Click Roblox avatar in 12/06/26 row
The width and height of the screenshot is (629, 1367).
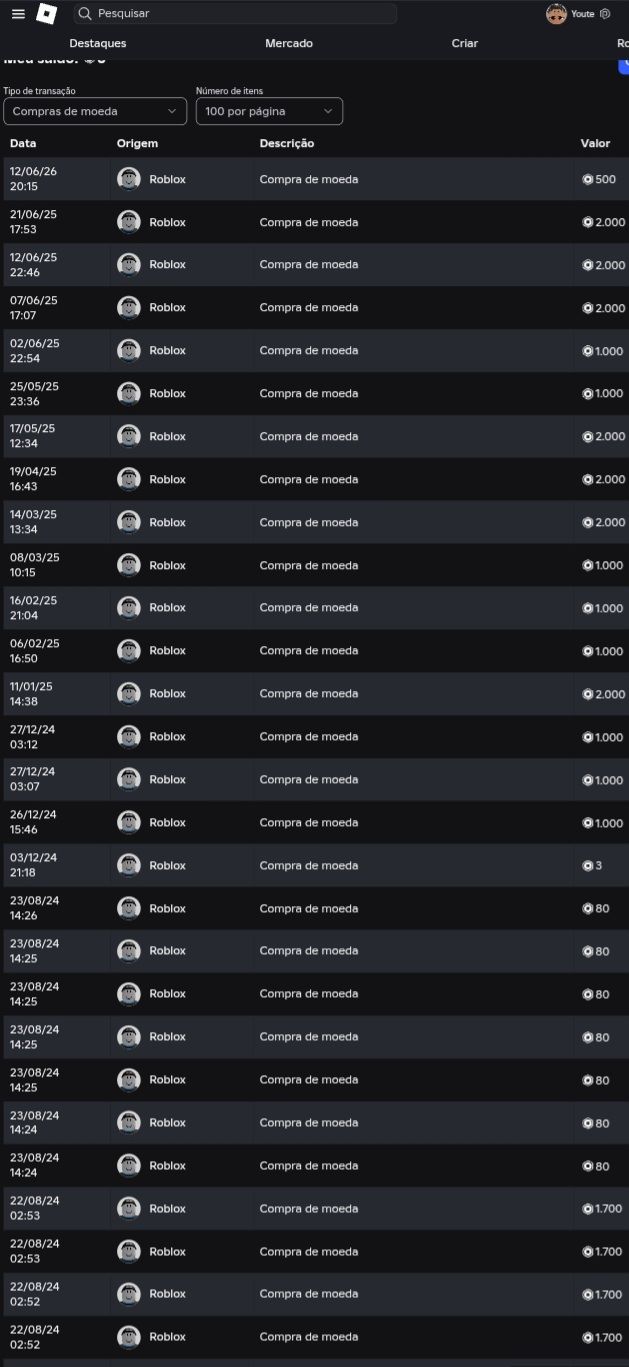[128, 179]
